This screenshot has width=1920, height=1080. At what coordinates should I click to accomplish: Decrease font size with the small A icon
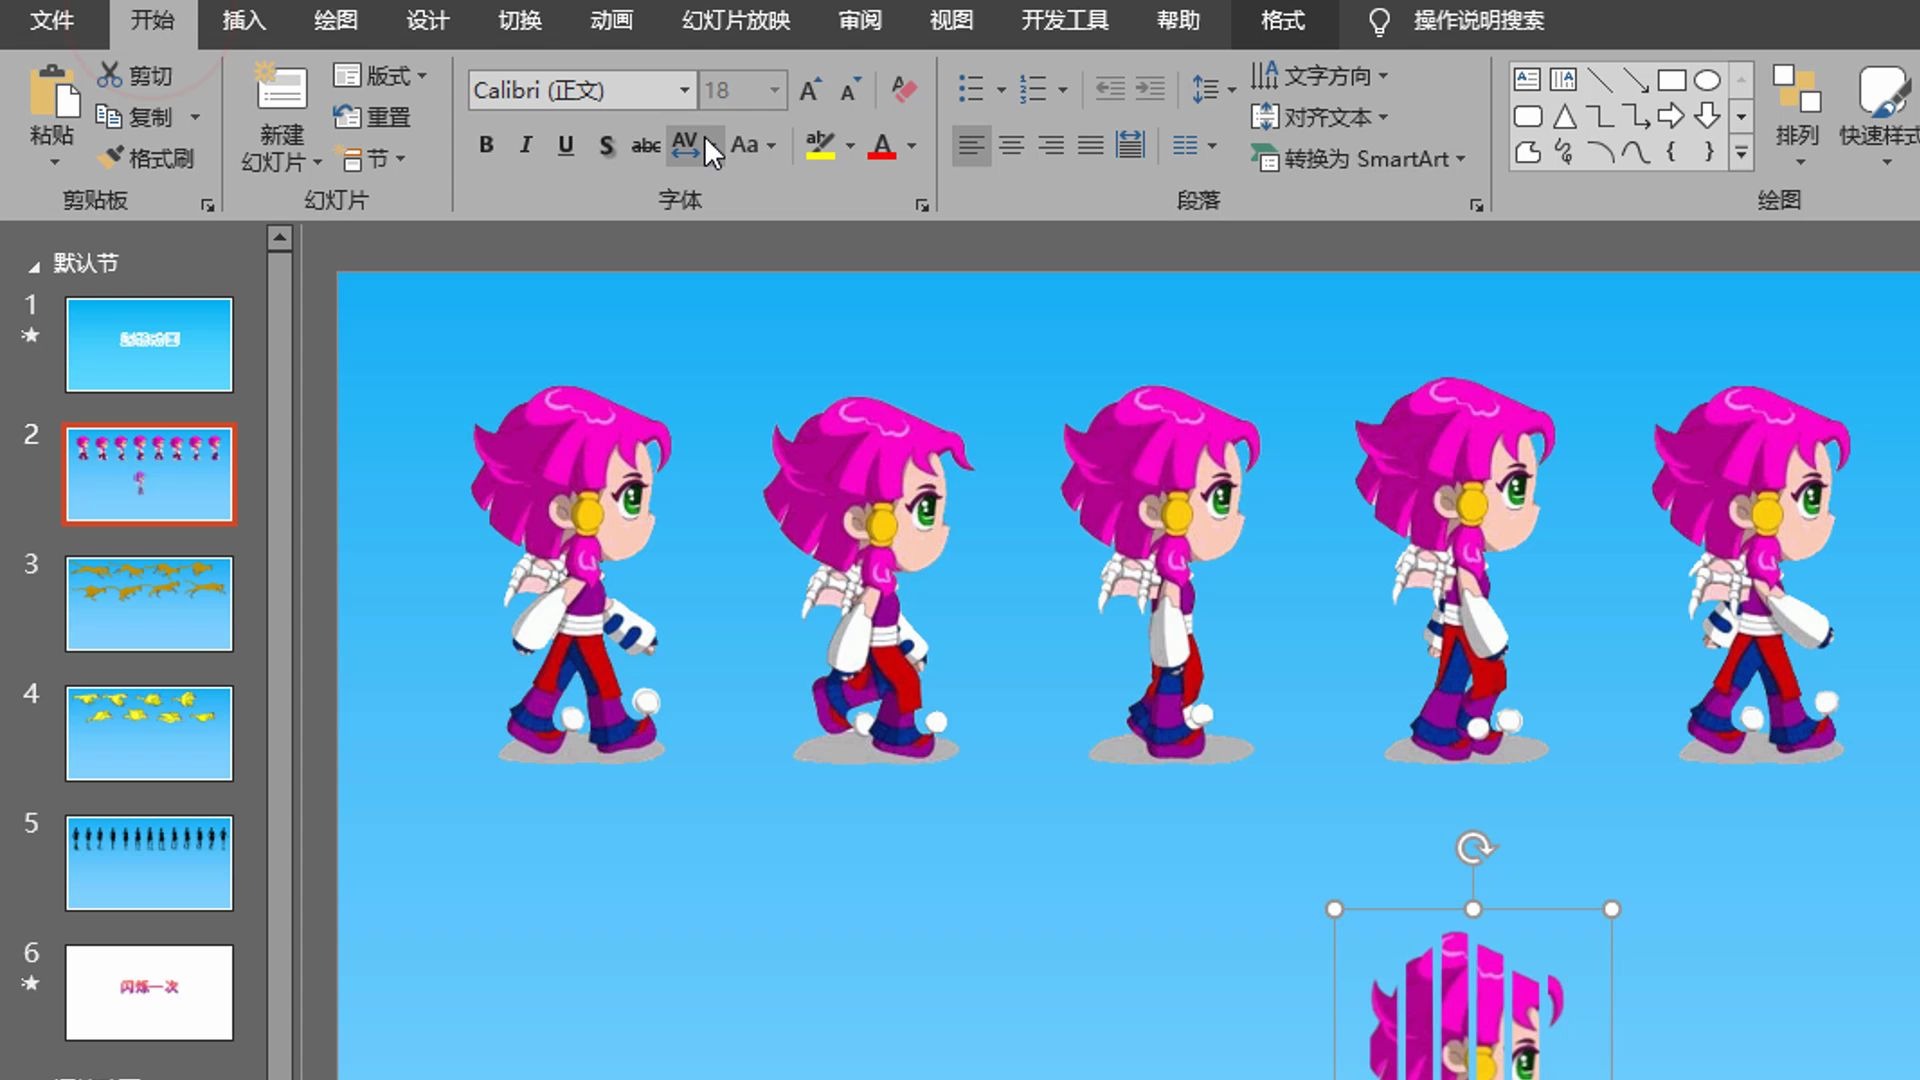[850, 90]
